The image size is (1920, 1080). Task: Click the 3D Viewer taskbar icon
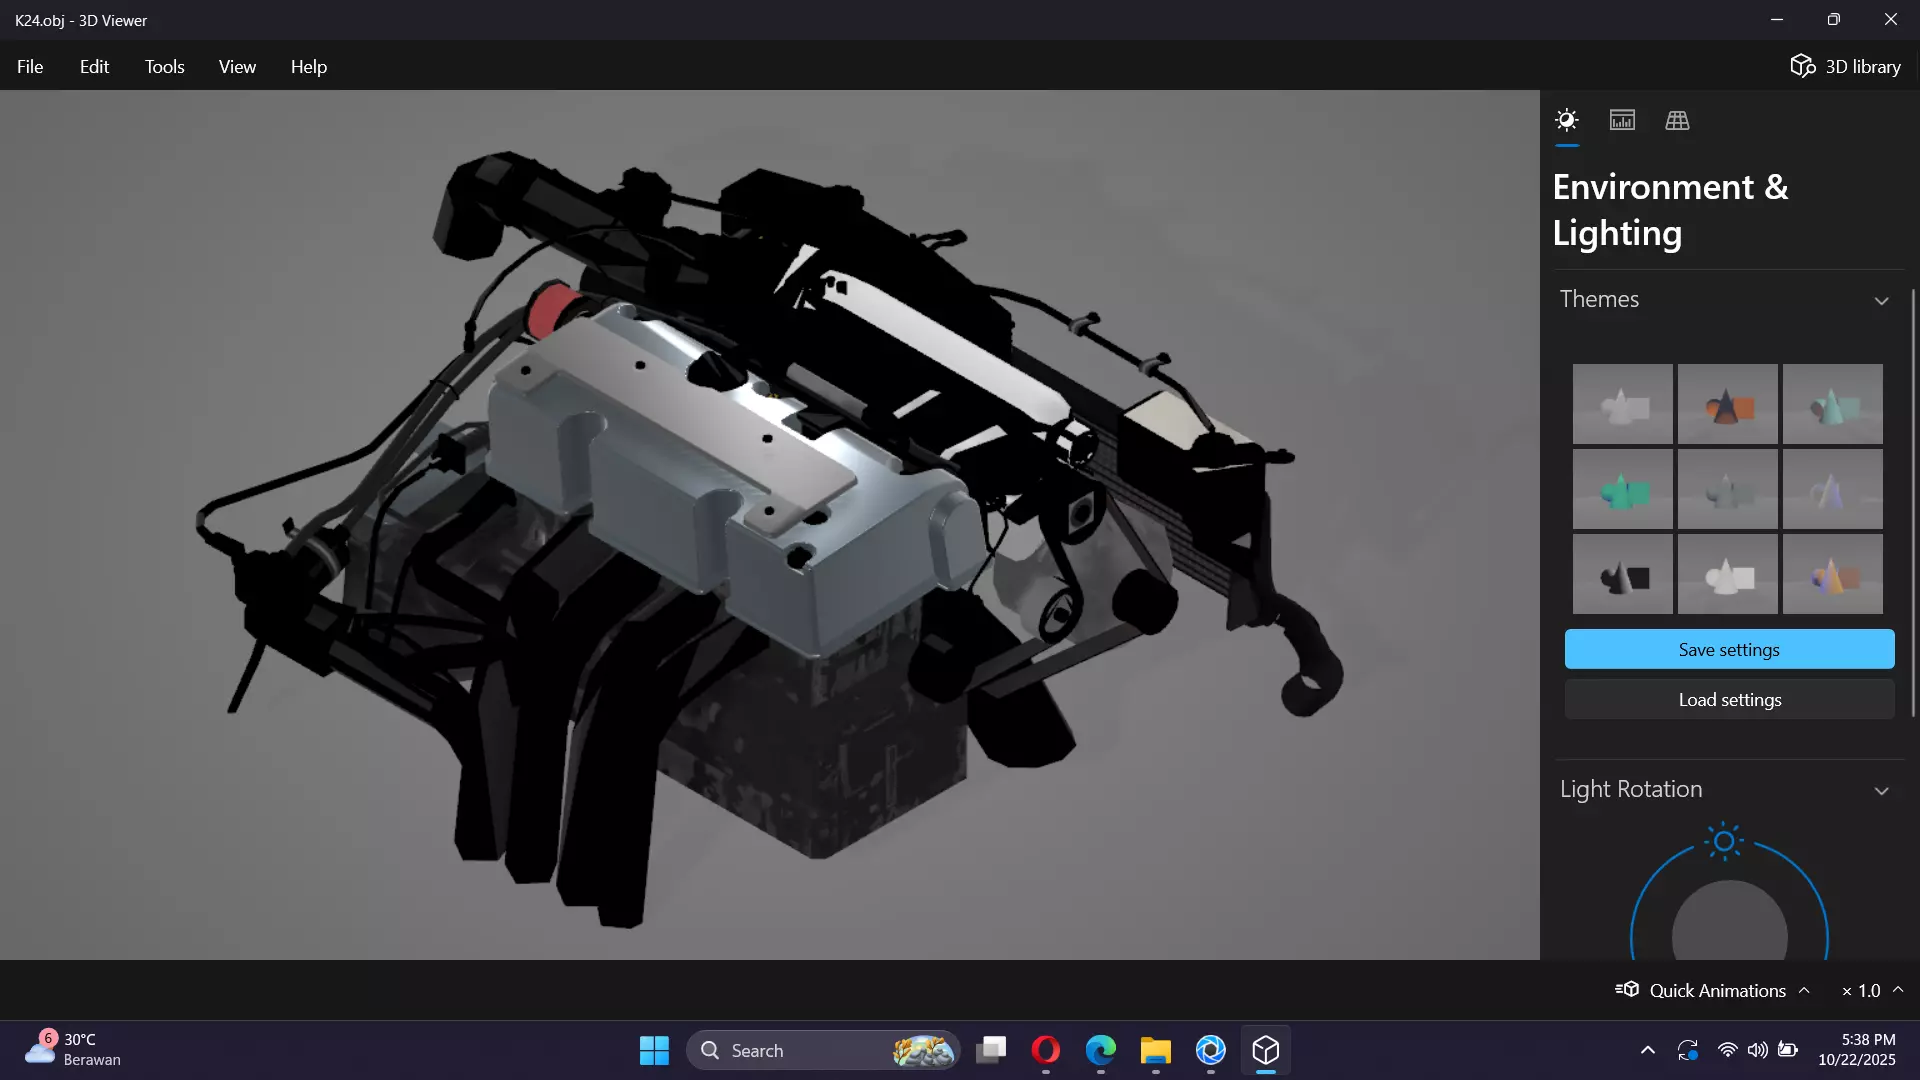1266,1050
